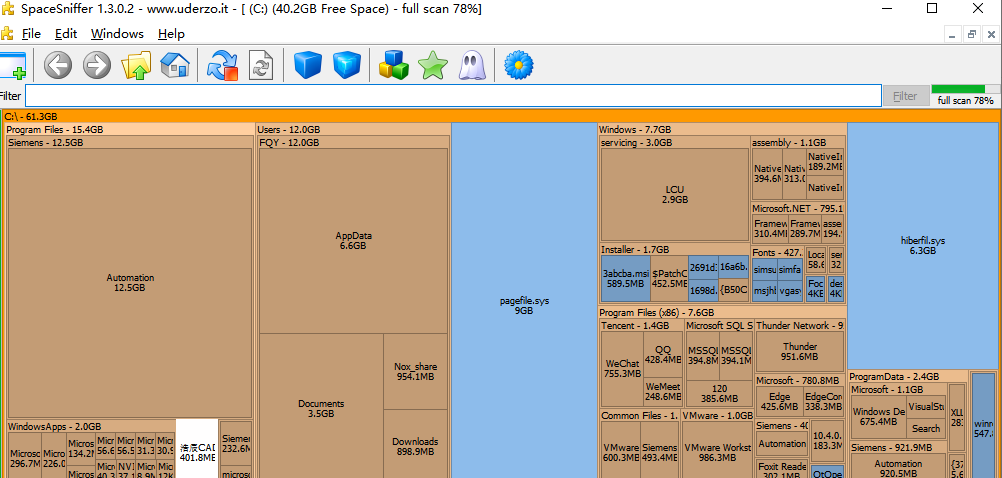Open the Edit menu
Viewport: 1002px width, 478px height.
click(x=66, y=34)
